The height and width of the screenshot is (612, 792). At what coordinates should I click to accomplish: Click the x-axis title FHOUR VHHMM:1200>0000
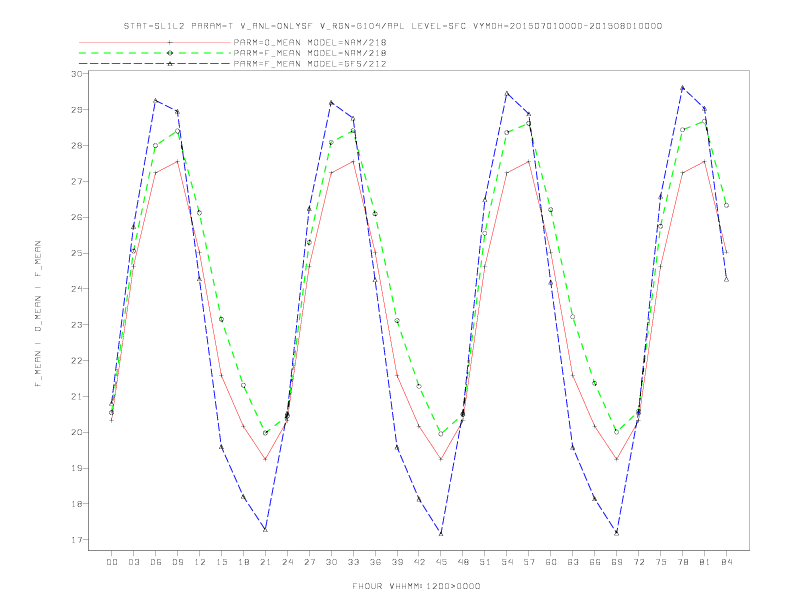click(416, 586)
